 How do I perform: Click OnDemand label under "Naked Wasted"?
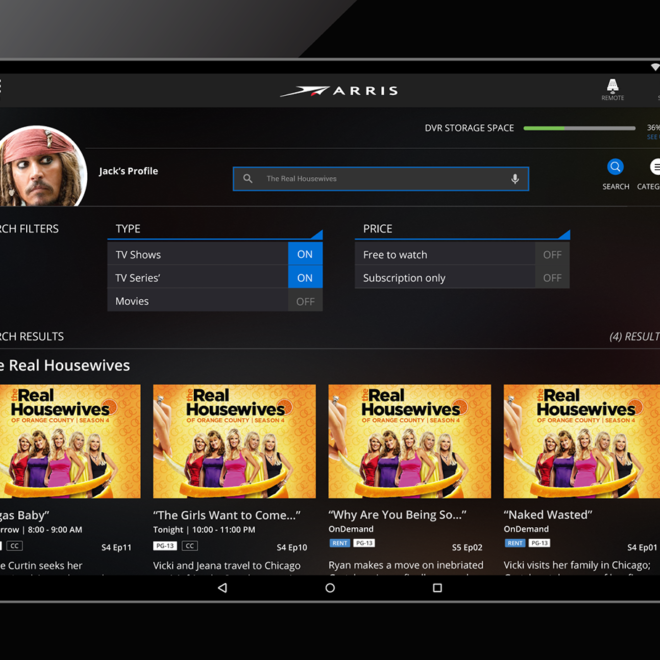526,529
